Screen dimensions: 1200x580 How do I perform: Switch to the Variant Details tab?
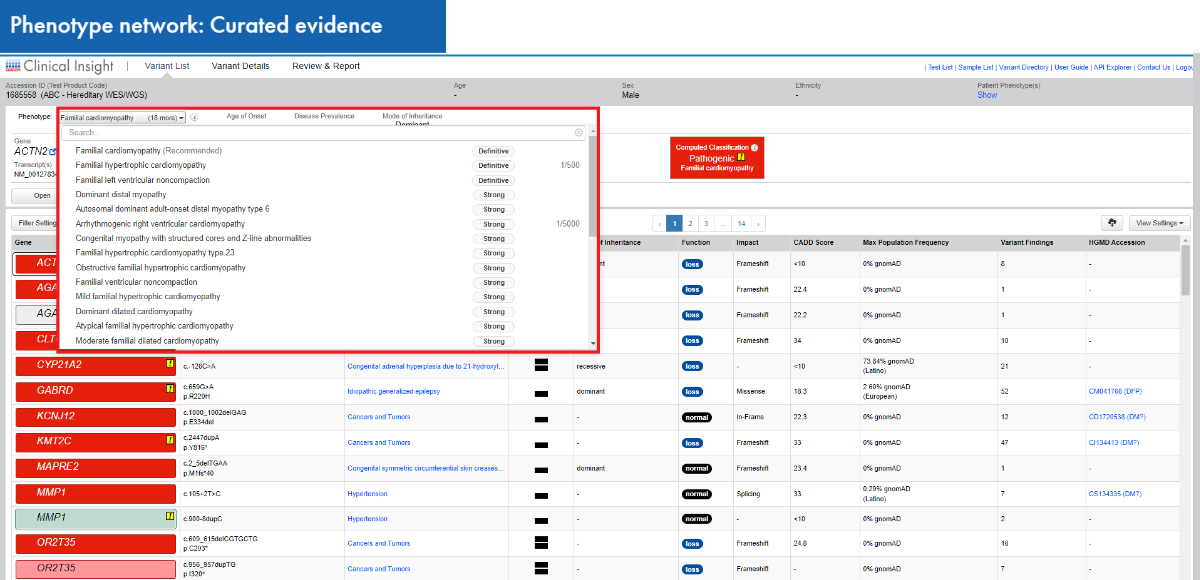tap(240, 66)
